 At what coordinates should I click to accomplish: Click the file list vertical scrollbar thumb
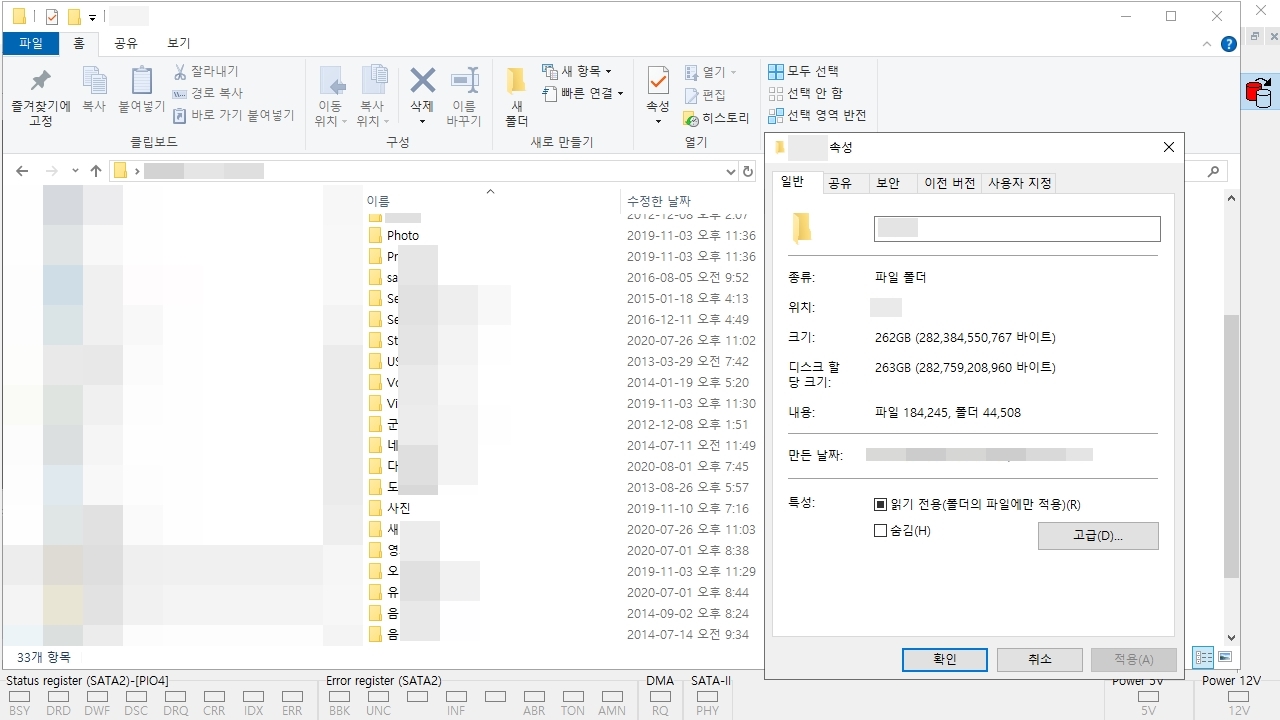(x=1232, y=446)
